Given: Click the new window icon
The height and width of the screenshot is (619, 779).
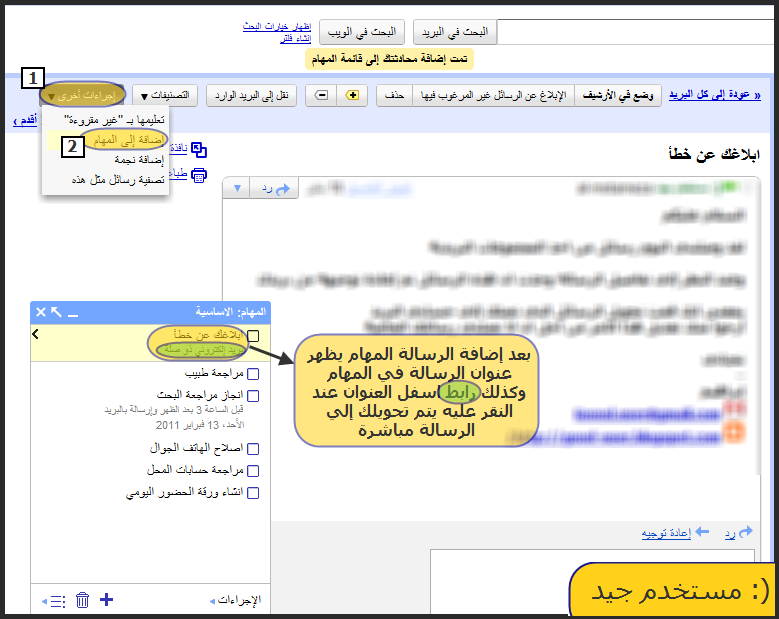Looking at the screenshot, I should coord(199,150).
